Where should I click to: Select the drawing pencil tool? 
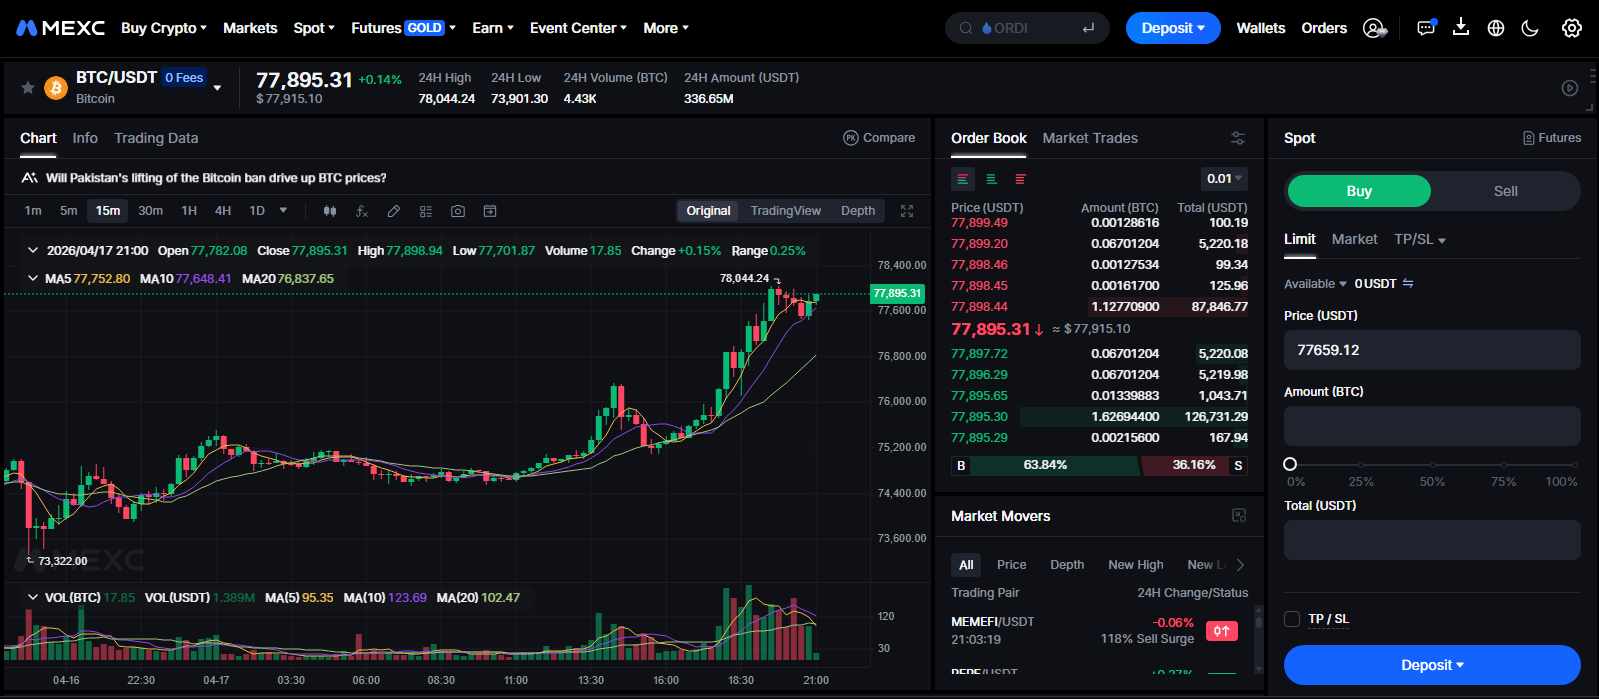click(394, 211)
